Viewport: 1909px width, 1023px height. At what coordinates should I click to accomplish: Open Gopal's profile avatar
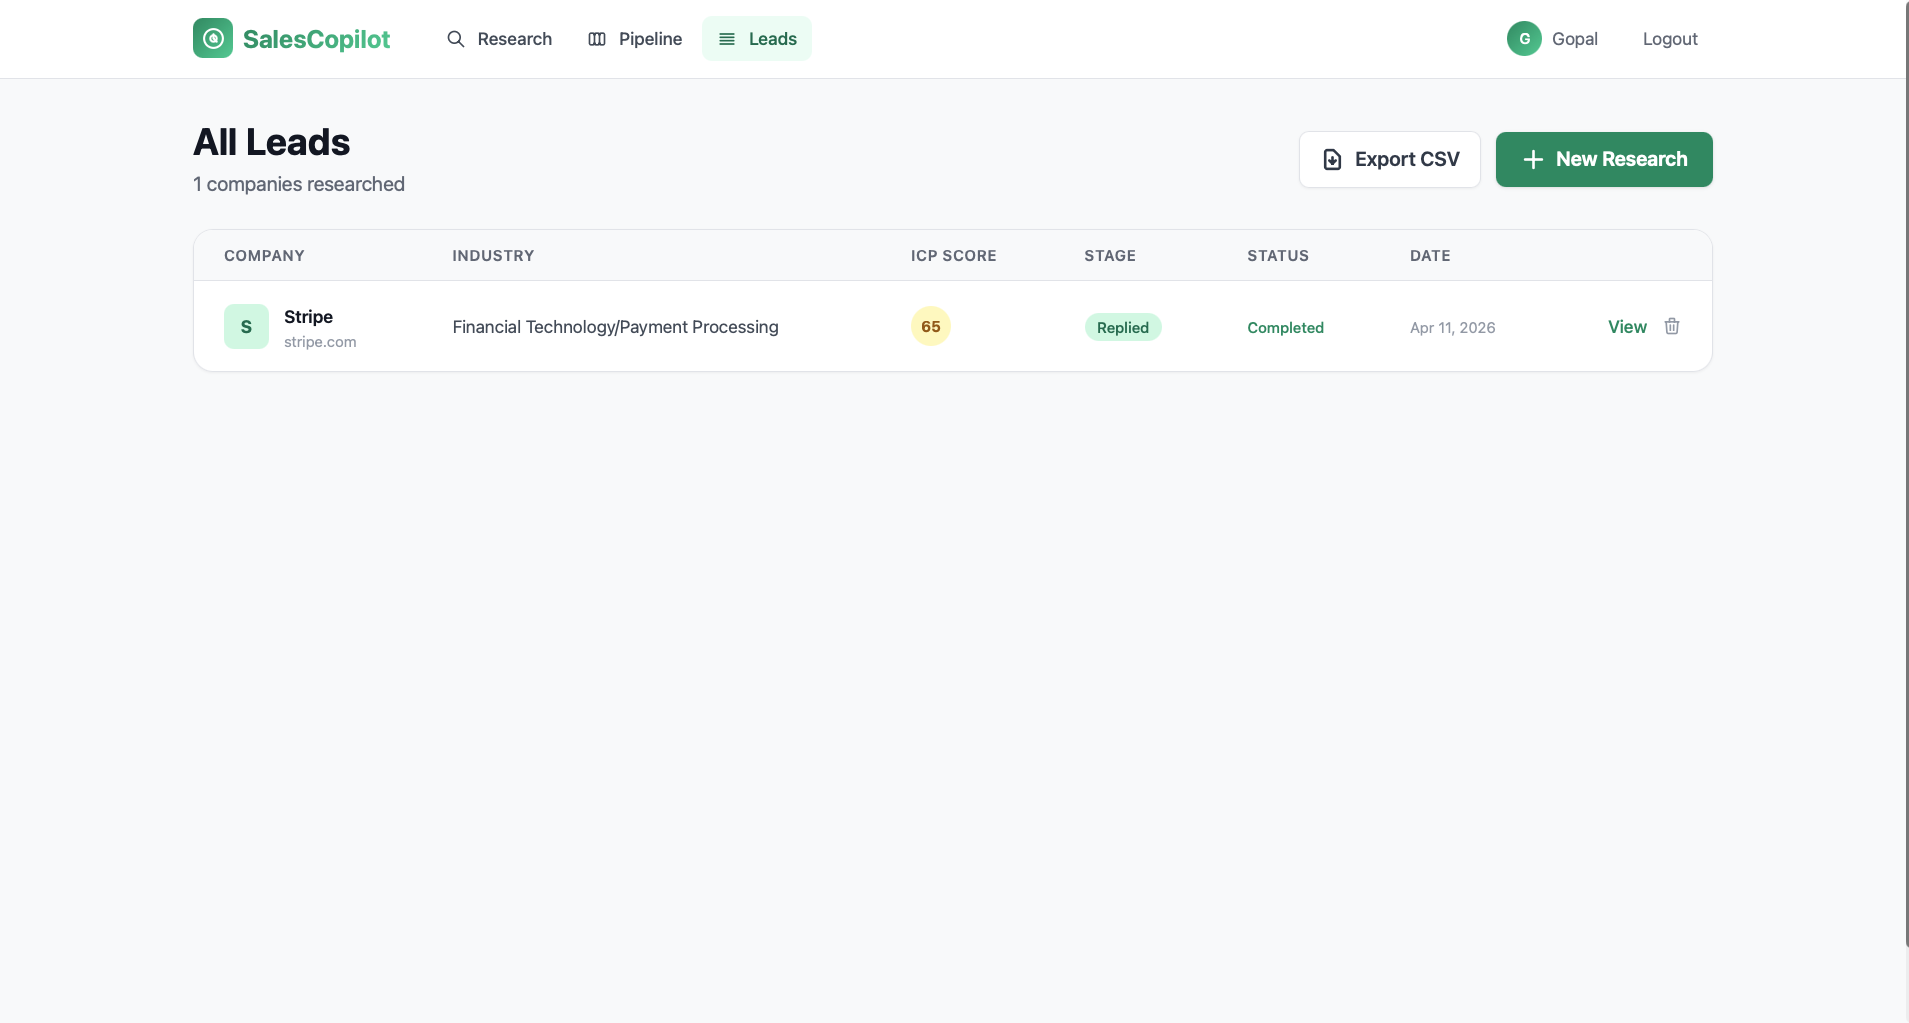[1522, 38]
